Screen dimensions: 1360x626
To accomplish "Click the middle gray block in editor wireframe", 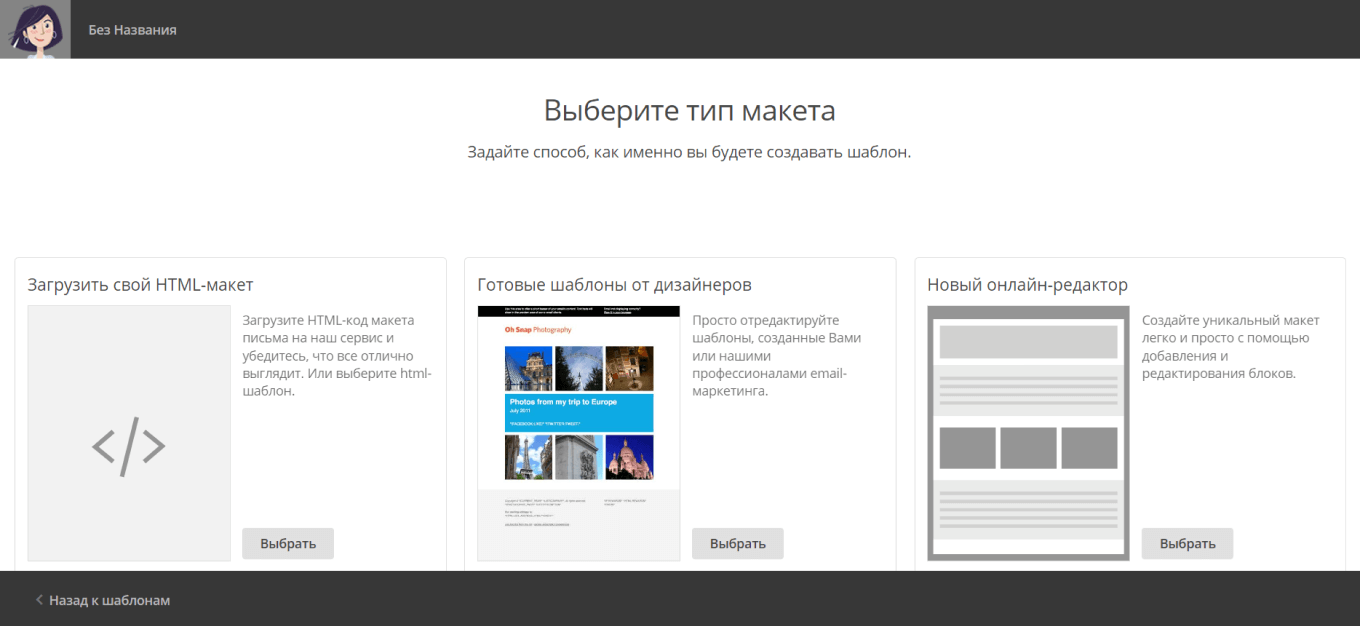I will click(1028, 448).
